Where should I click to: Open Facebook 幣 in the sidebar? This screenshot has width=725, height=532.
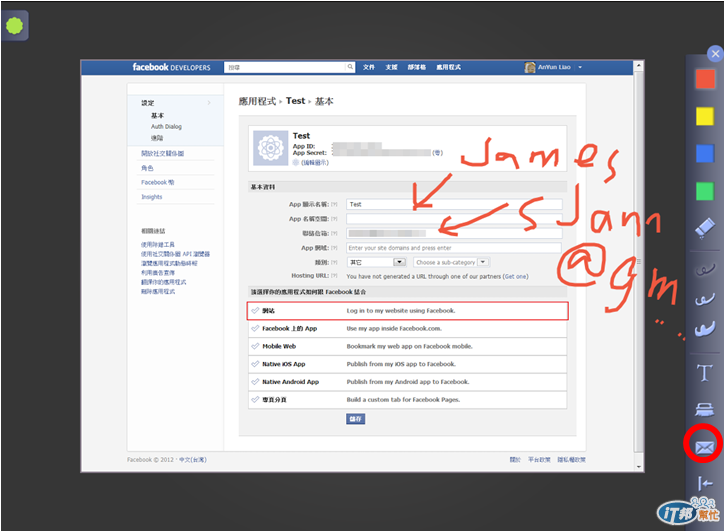tap(158, 182)
